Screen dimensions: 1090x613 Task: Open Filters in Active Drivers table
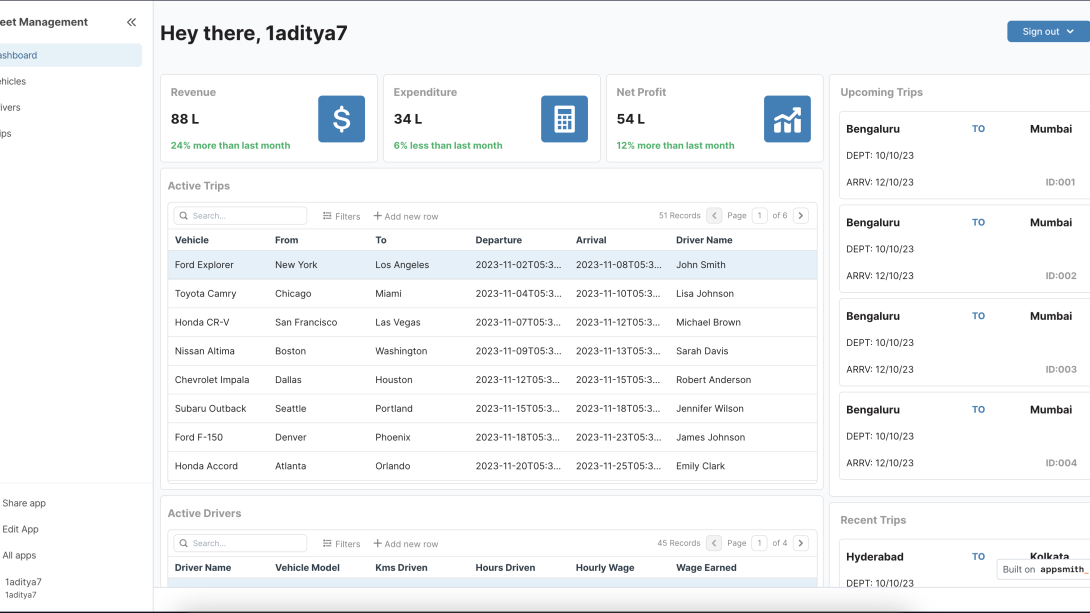click(341, 543)
